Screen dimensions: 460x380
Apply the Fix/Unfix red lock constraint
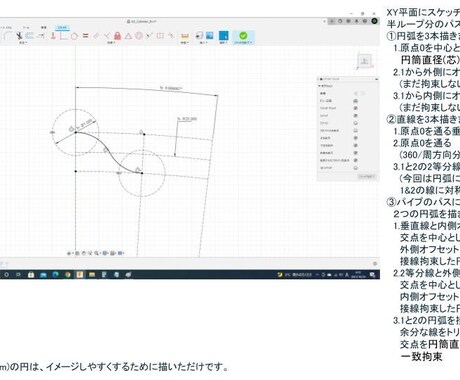coord(117,36)
